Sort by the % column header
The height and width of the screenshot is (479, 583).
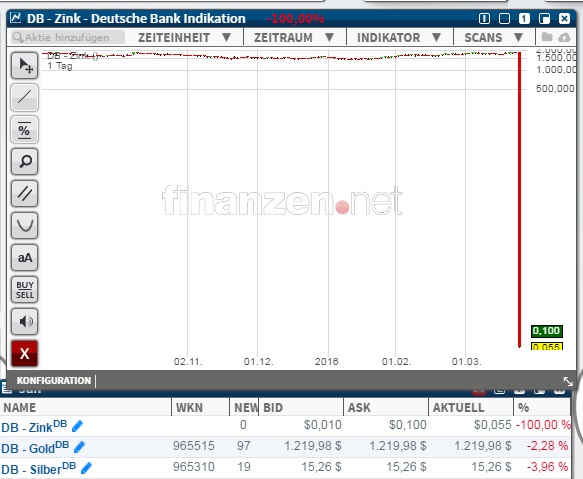542,408
